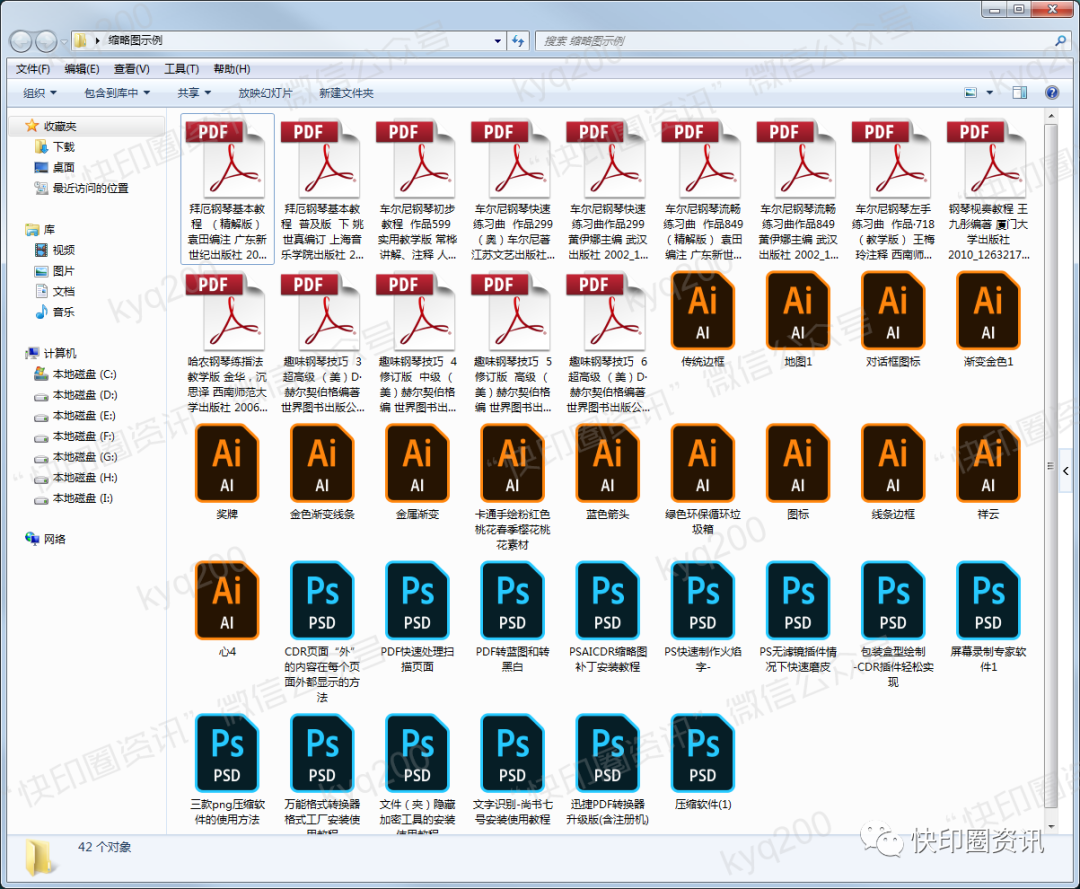Image resolution: width=1080 pixels, height=889 pixels.
Task: Toggle the preview pane icon in the toolbar
Action: (x=1020, y=92)
